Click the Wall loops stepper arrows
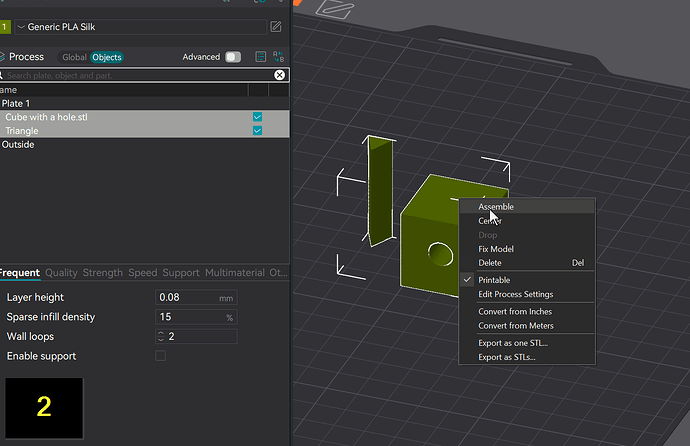 tap(161, 336)
